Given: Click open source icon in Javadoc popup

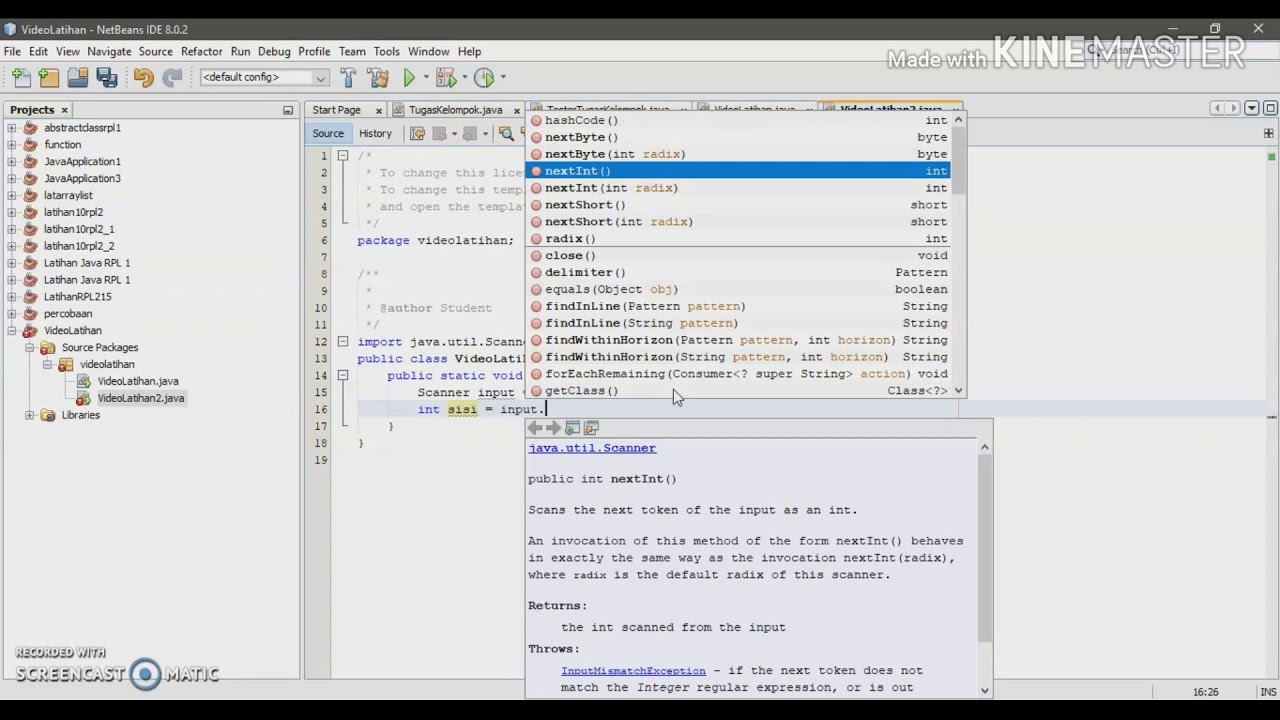Looking at the screenshot, I should 591,428.
